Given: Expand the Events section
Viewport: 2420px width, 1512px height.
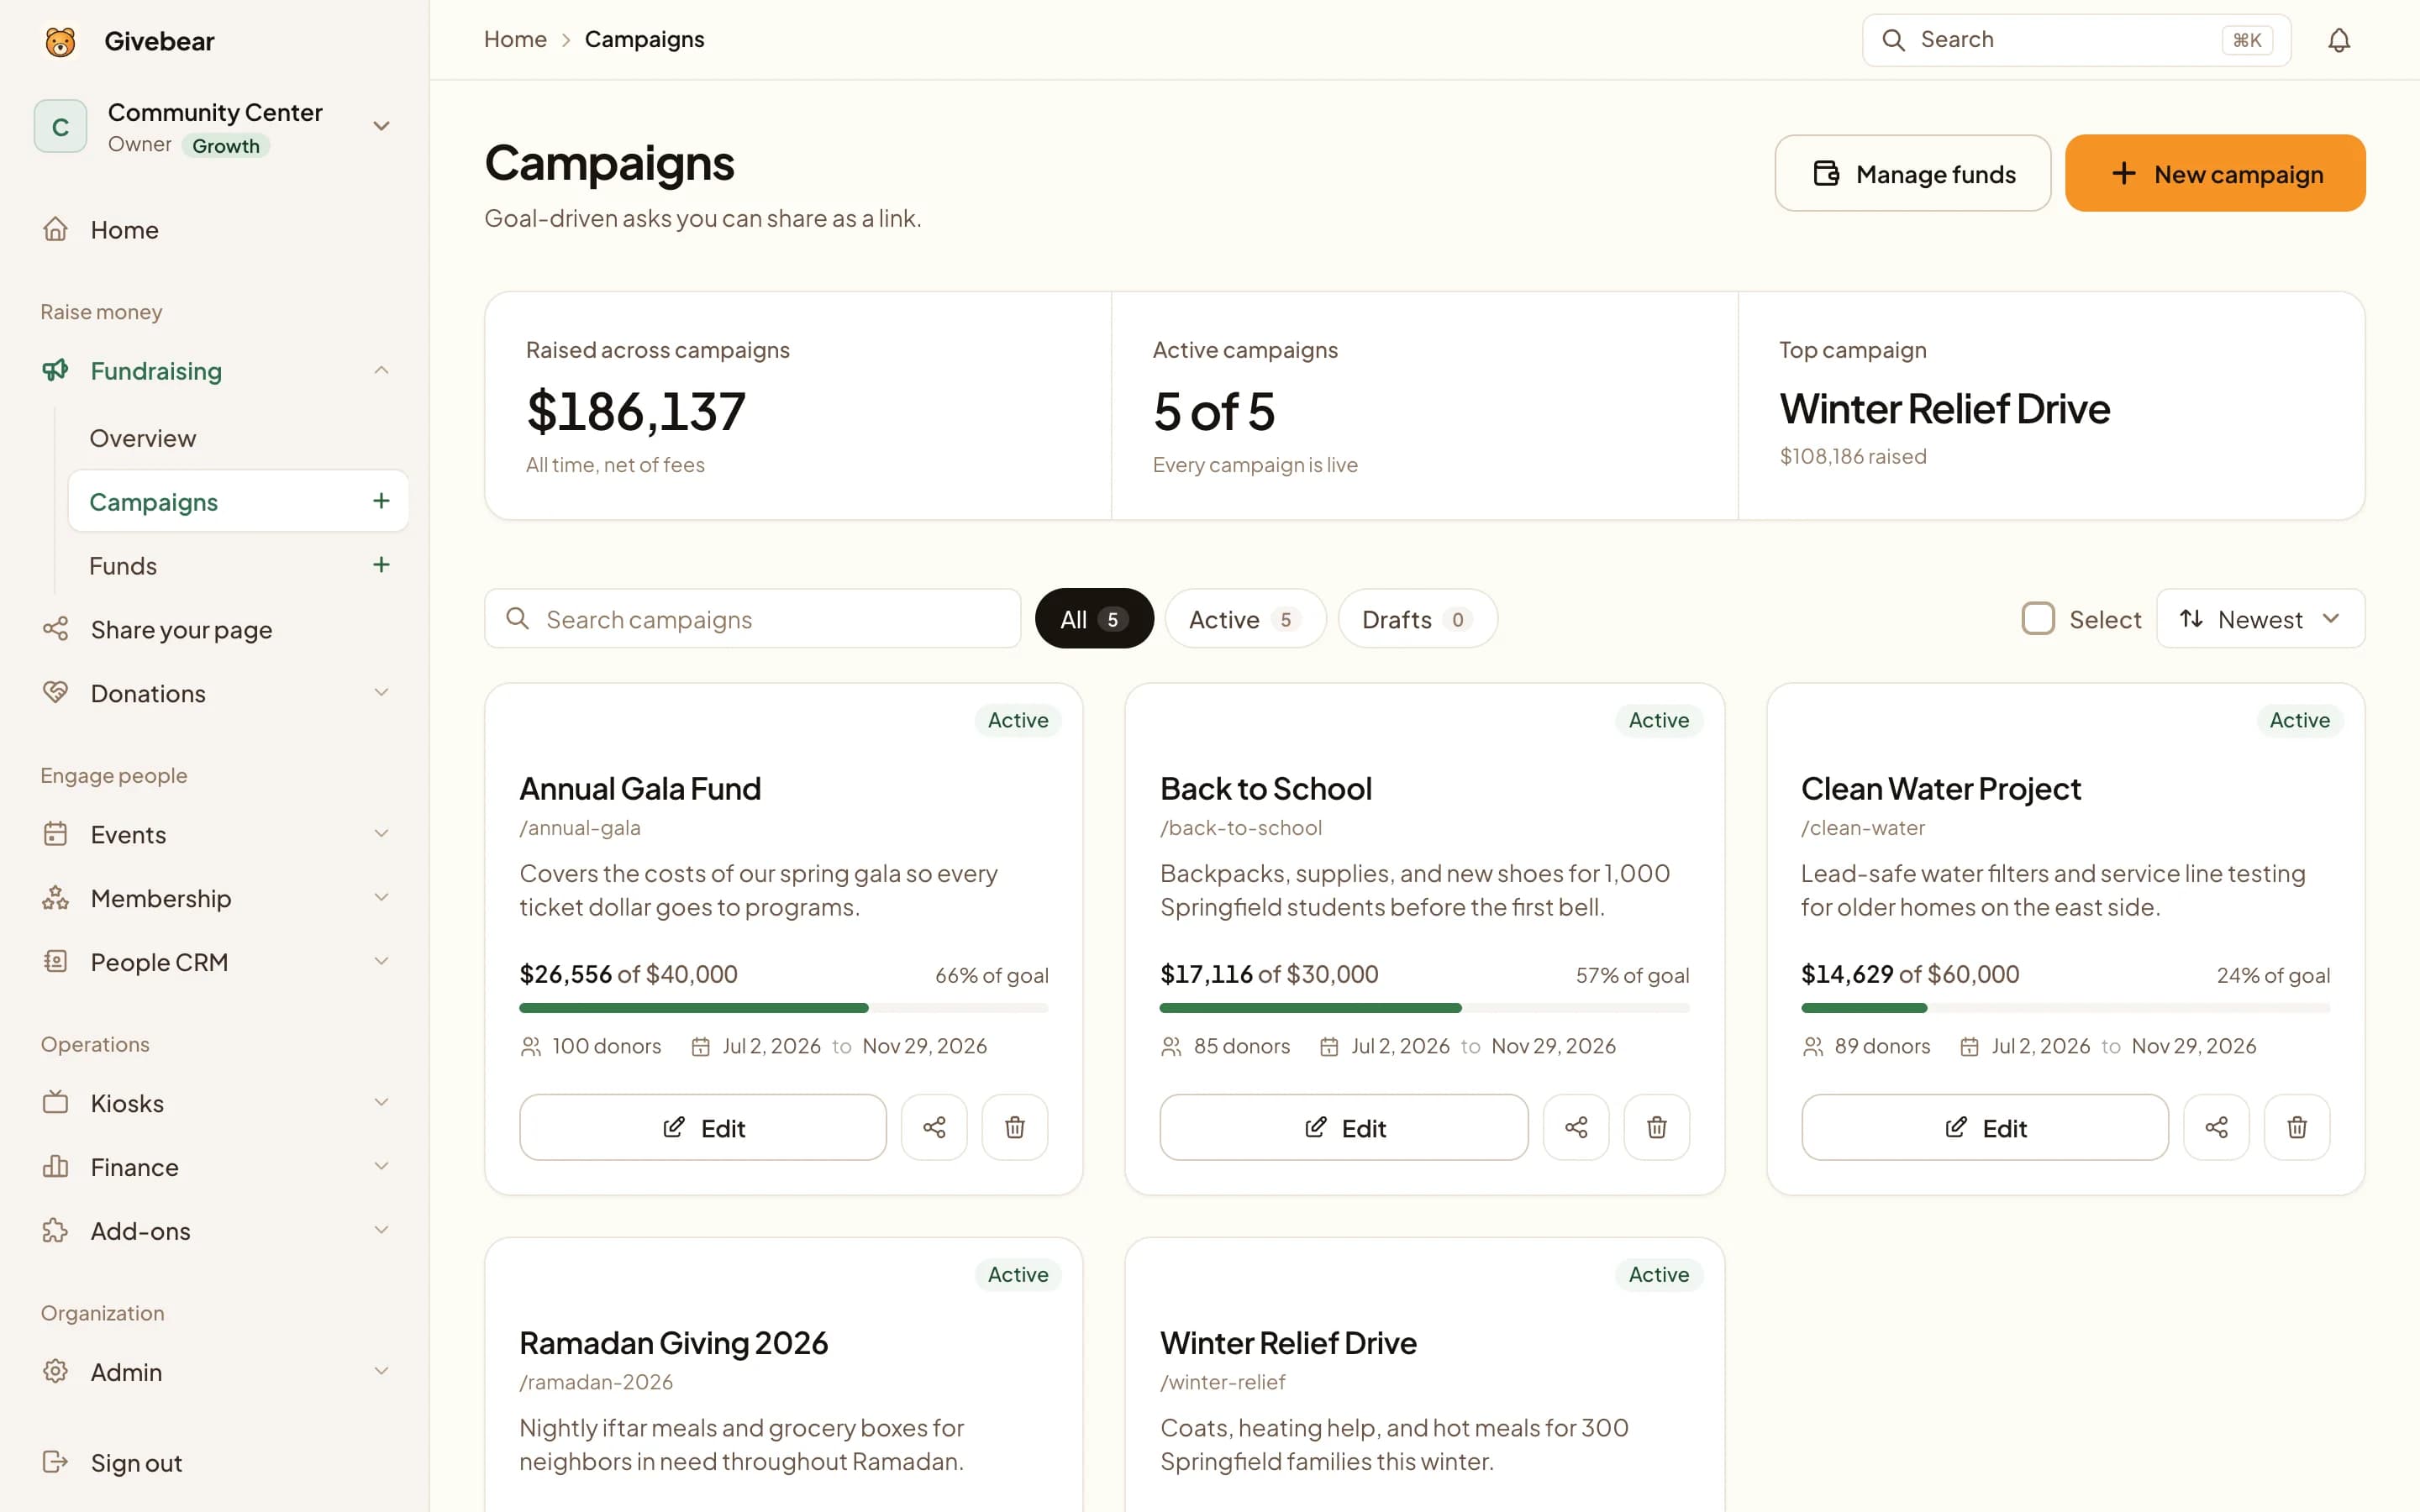Looking at the screenshot, I should (x=381, y=834).
